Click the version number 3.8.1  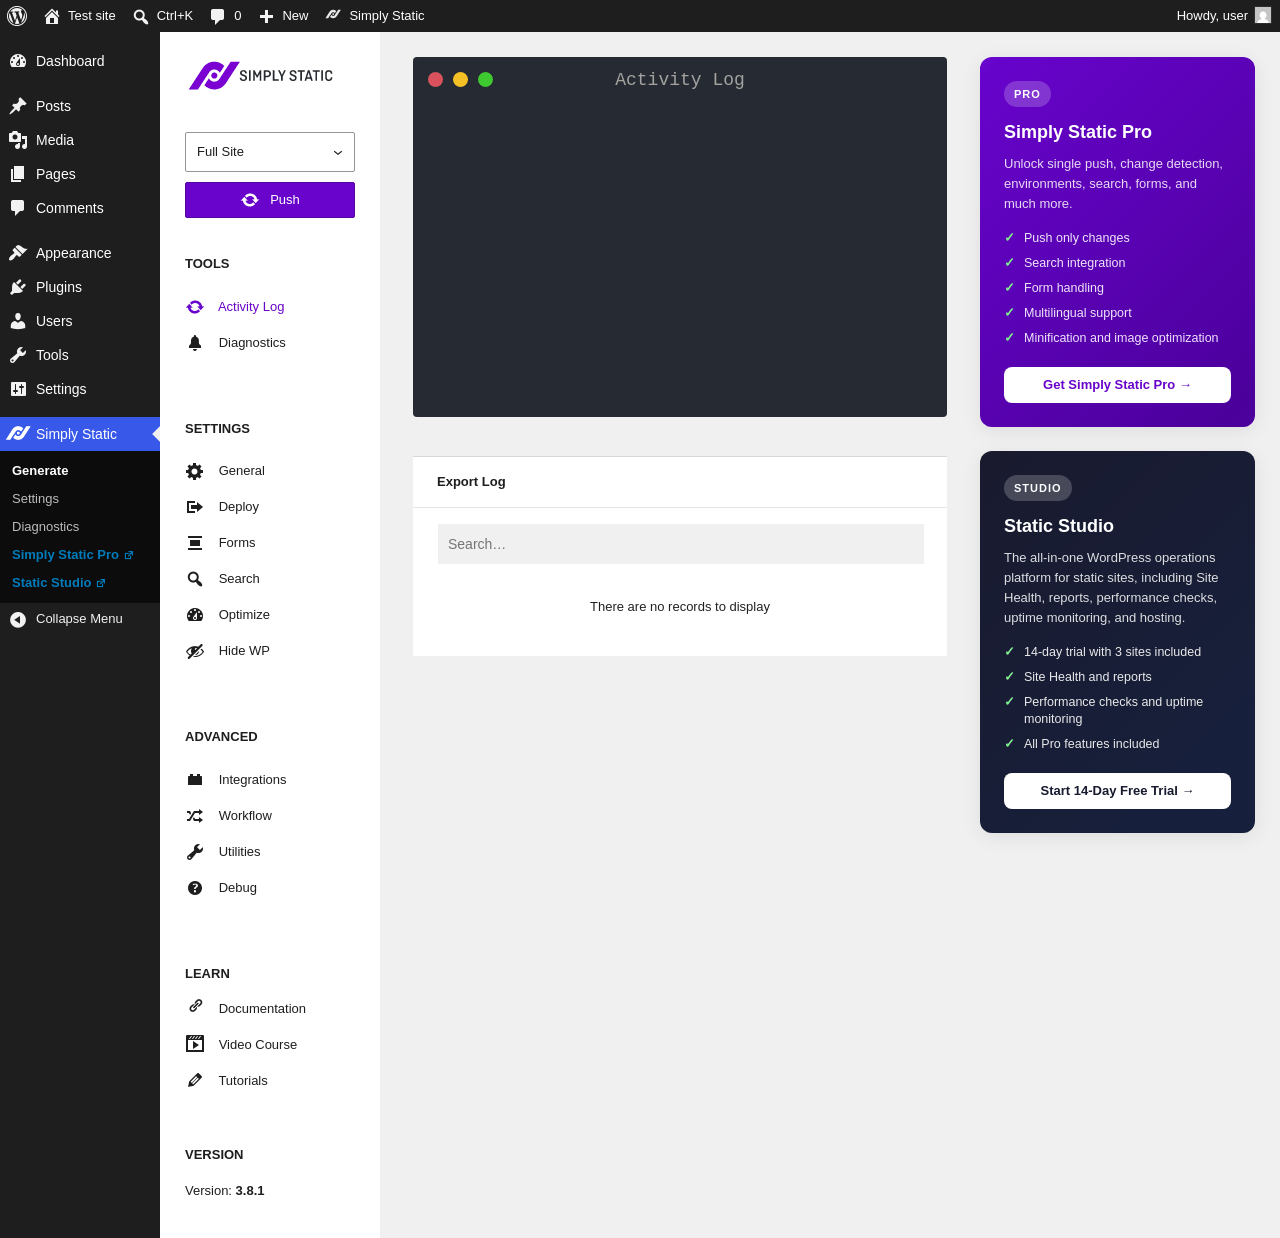click(x=250, y=1191)
